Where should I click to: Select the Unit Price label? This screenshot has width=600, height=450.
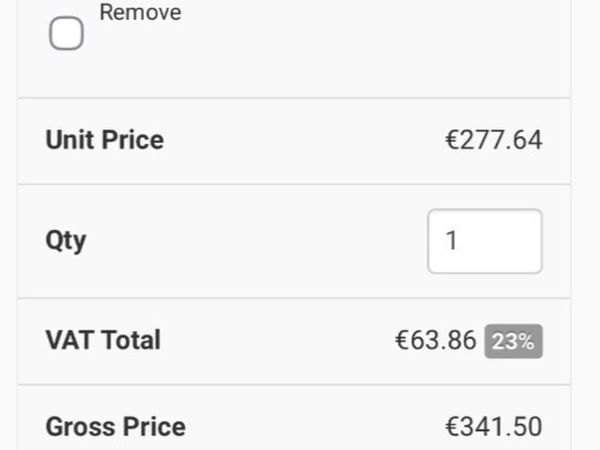click(x=104, y=140)
